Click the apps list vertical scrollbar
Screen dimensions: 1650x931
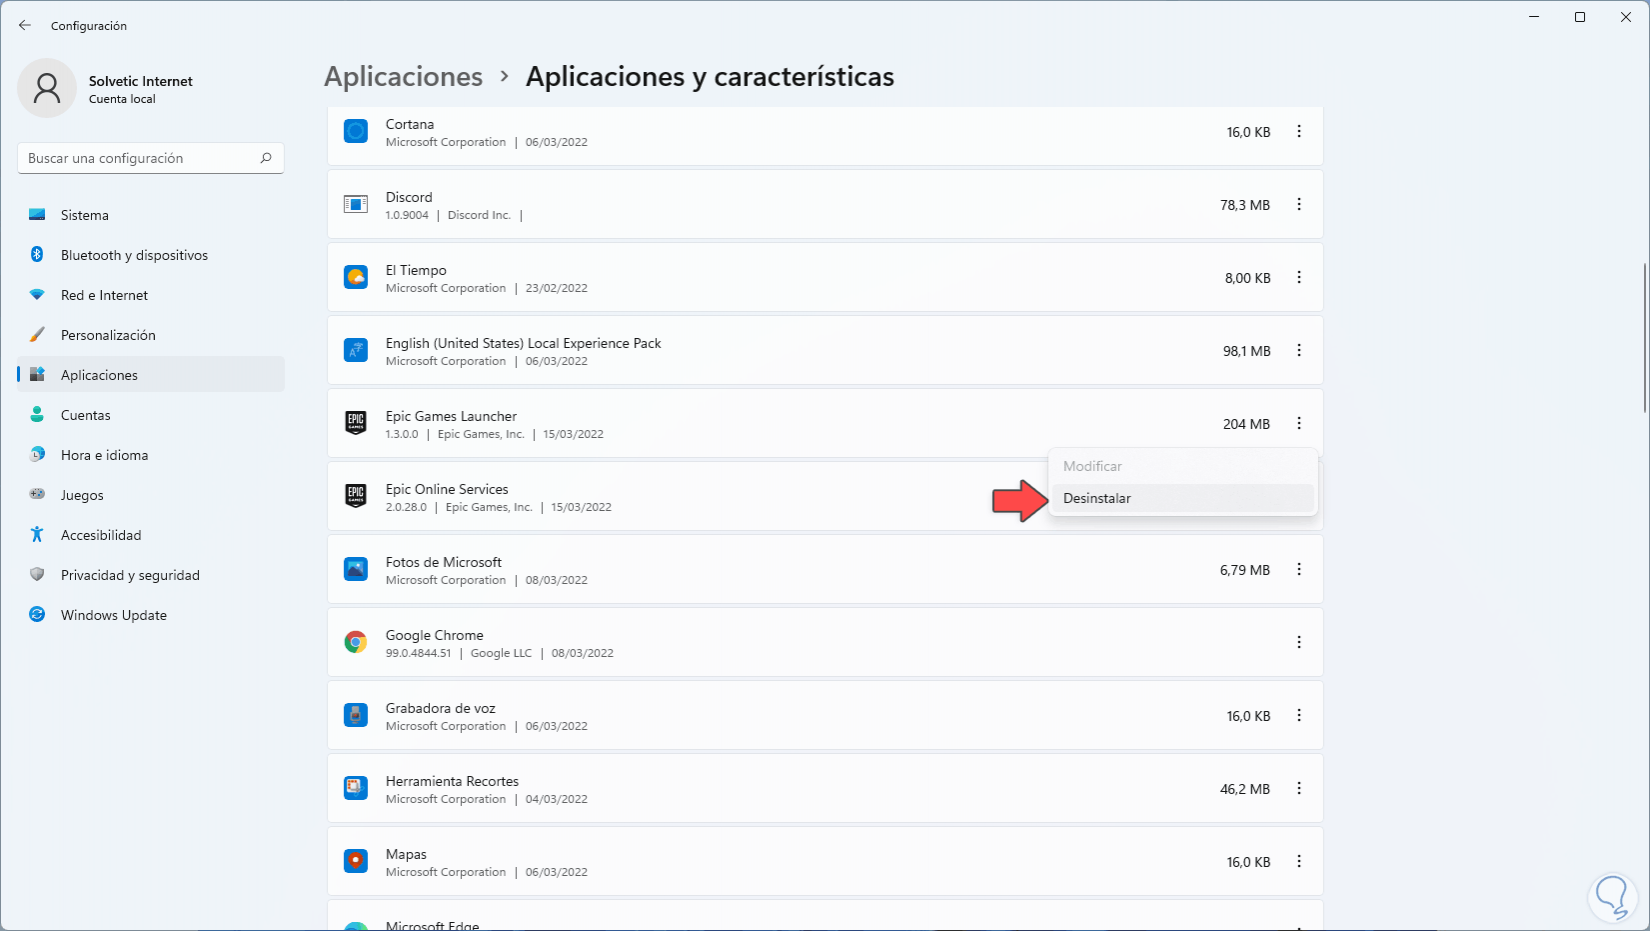pos(1644,338)
